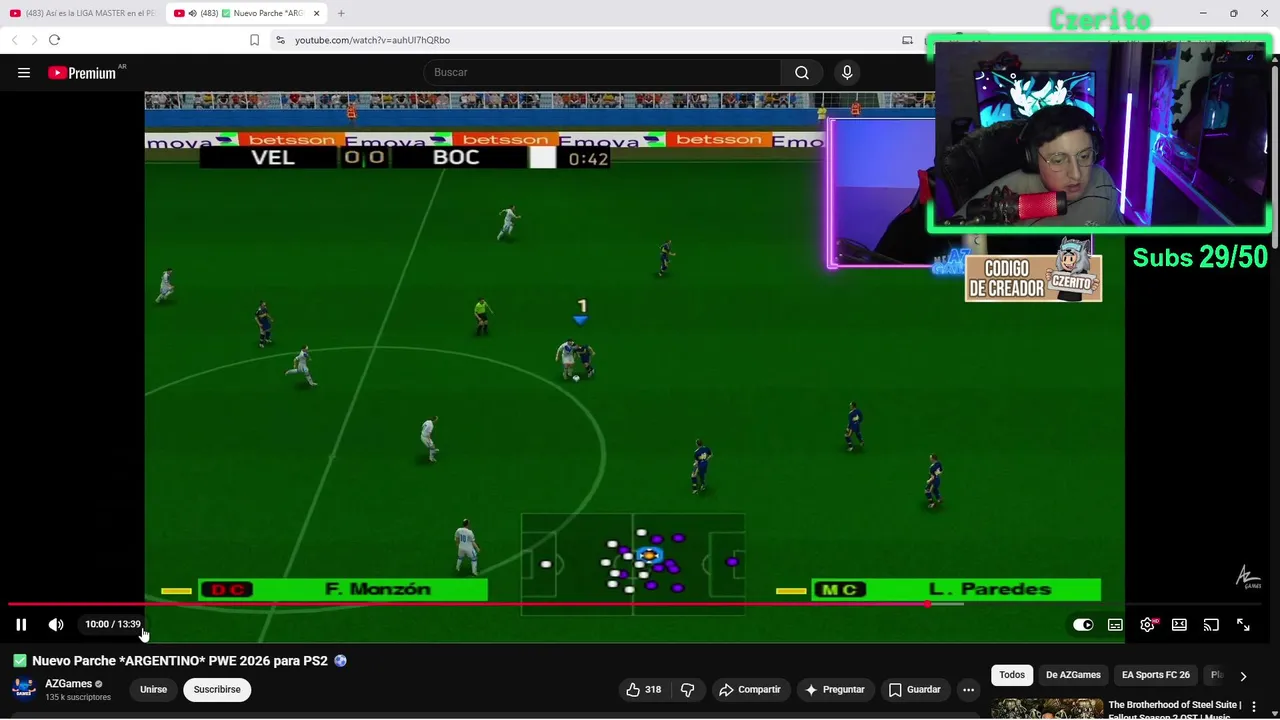Save the video with Guardar
The height and width of the screenshot is (720, 1280).
coord(915,689)
